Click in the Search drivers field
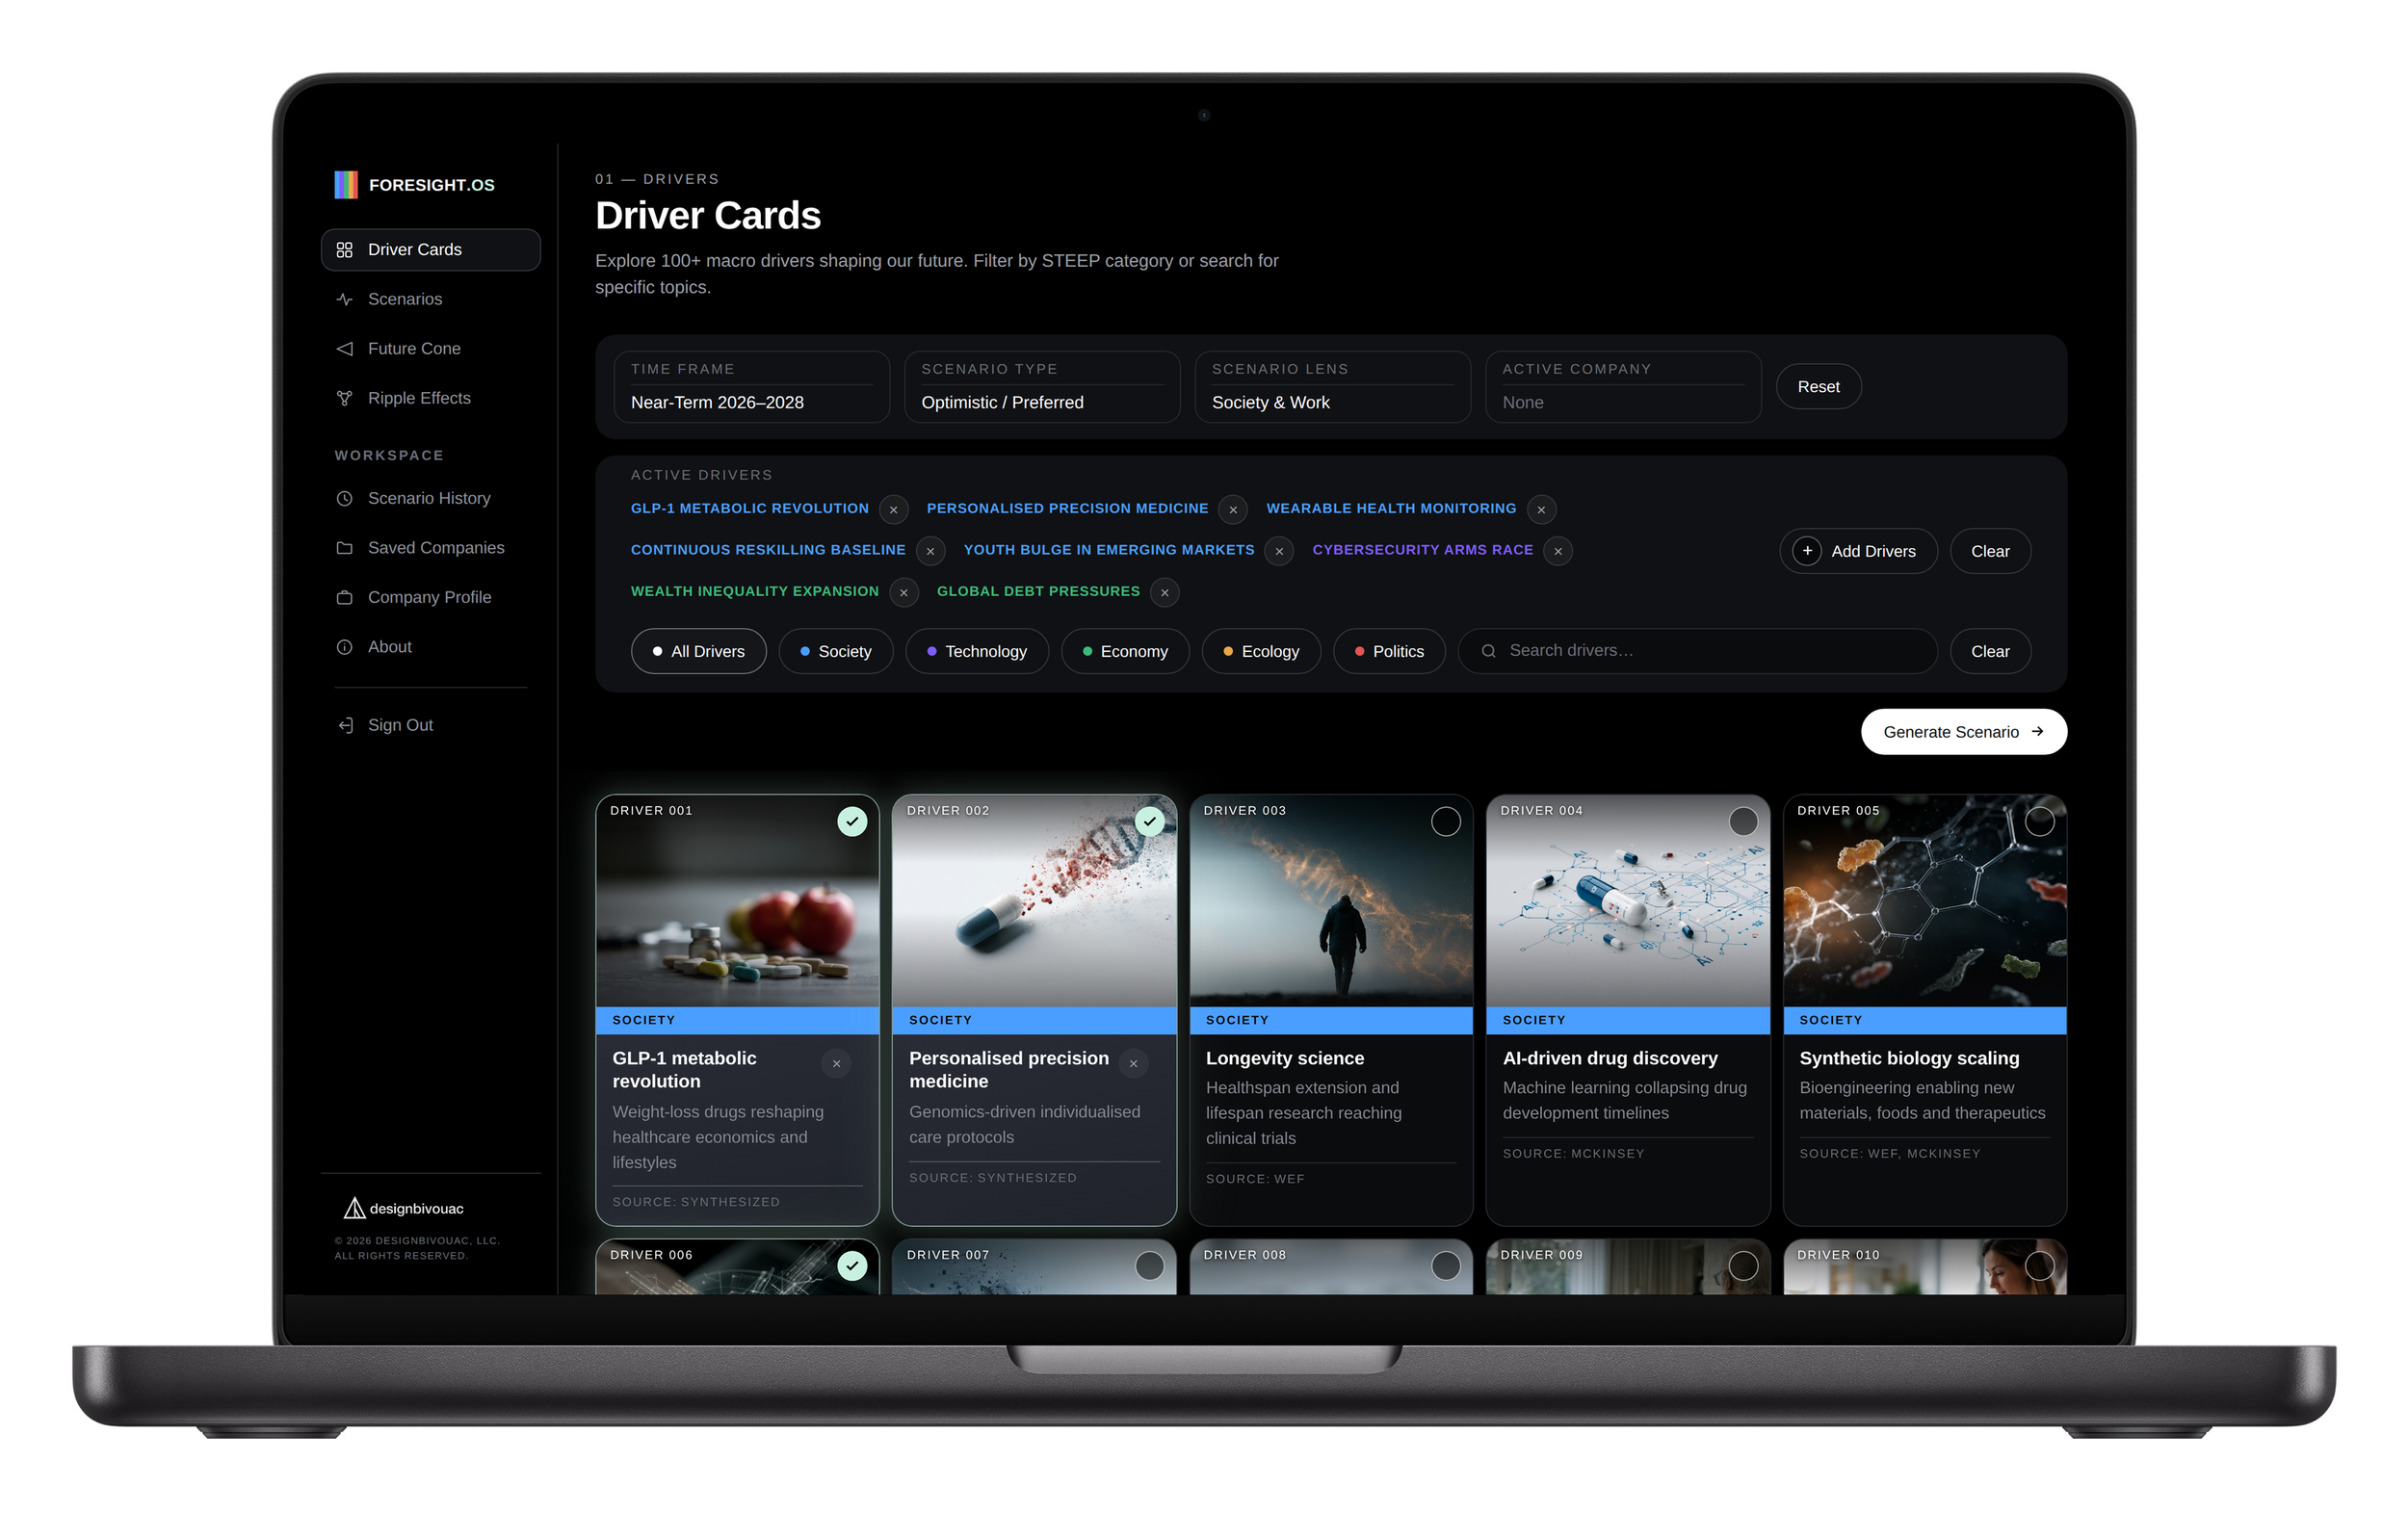2408x1539 pixels. click(x=1697, y=651)
